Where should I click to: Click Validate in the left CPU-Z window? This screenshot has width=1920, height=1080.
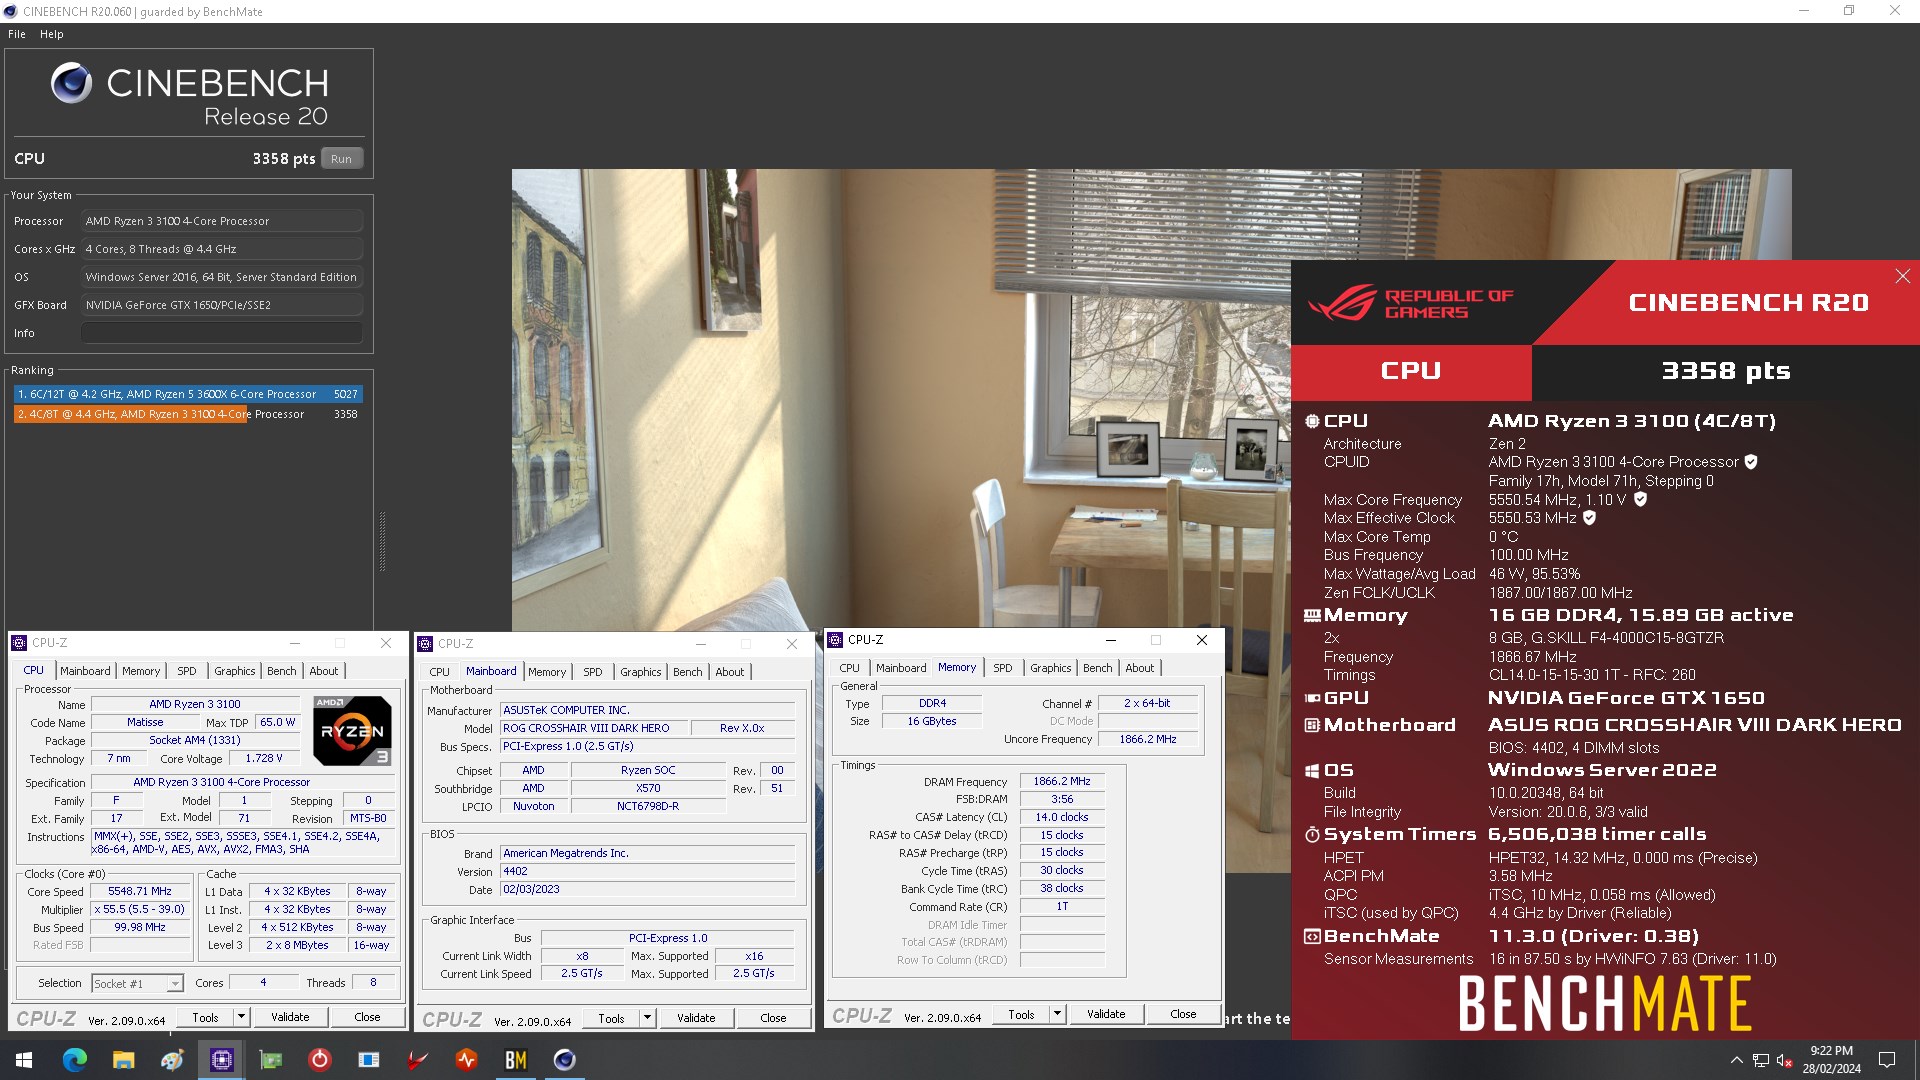click(290, 1017)
